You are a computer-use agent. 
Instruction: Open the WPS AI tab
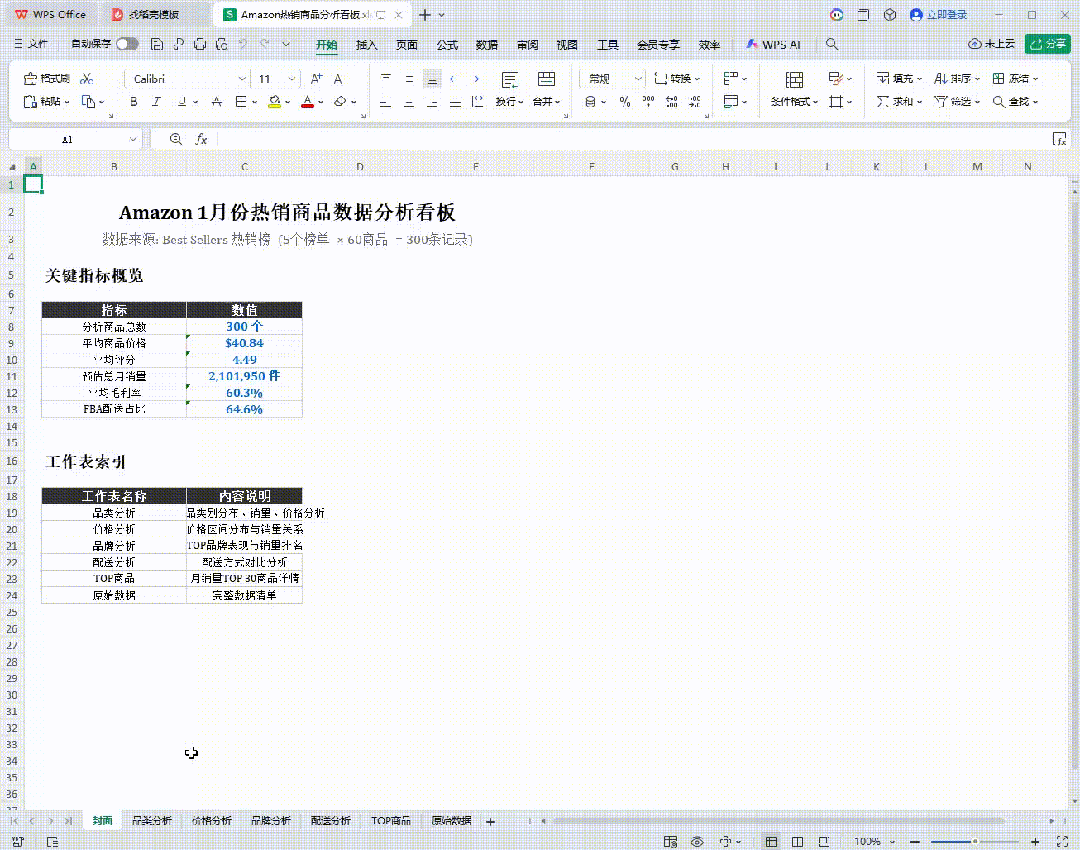774,45
